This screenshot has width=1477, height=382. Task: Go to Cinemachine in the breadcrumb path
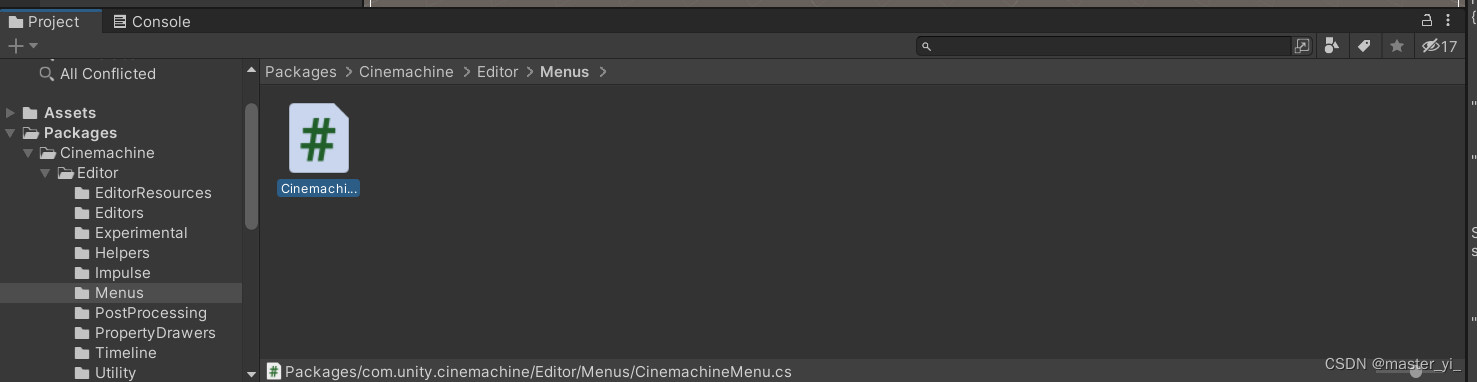(406, 72)
